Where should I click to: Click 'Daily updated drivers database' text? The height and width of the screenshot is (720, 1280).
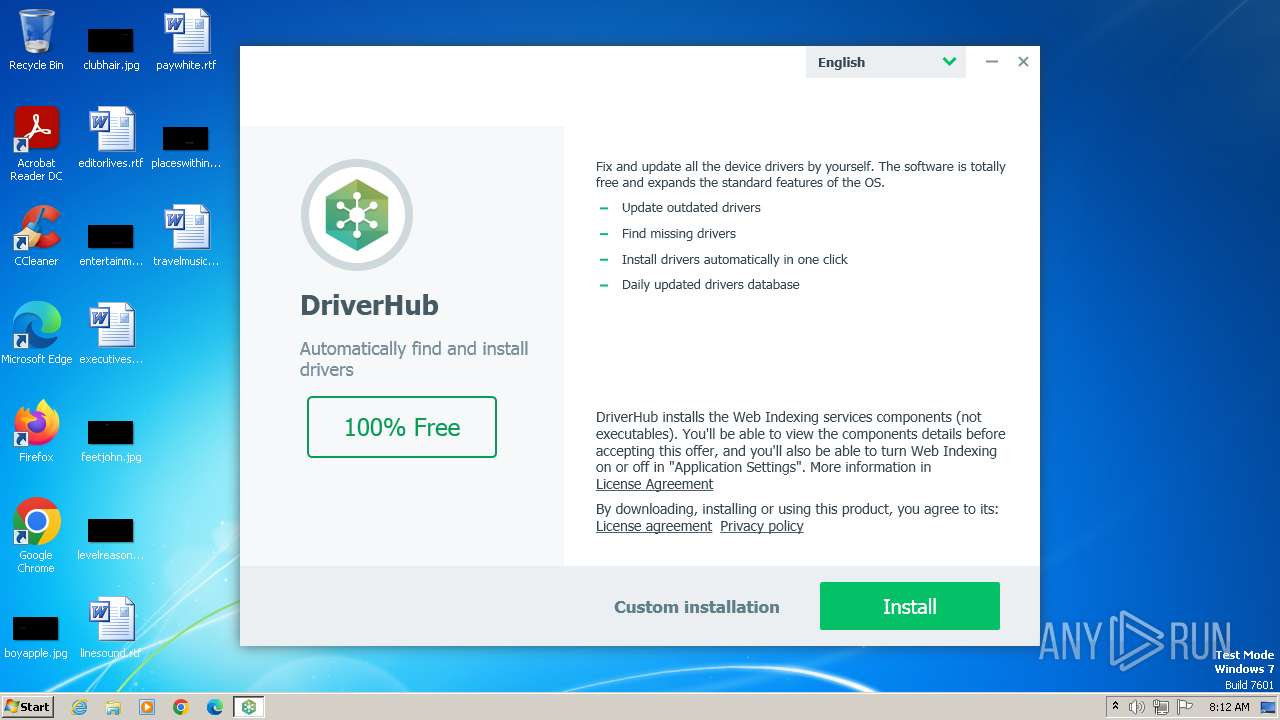pos(711,285)
